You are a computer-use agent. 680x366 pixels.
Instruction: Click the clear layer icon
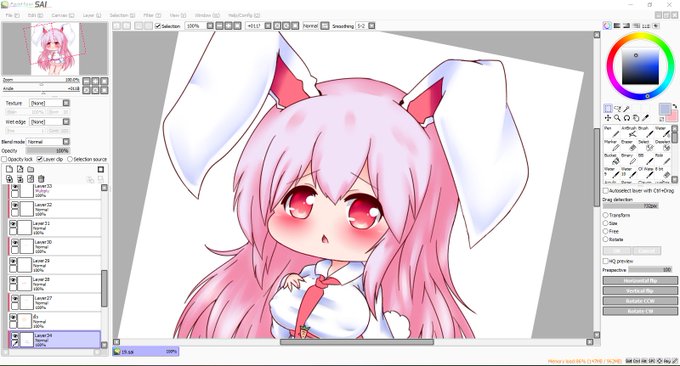[30, 179]
